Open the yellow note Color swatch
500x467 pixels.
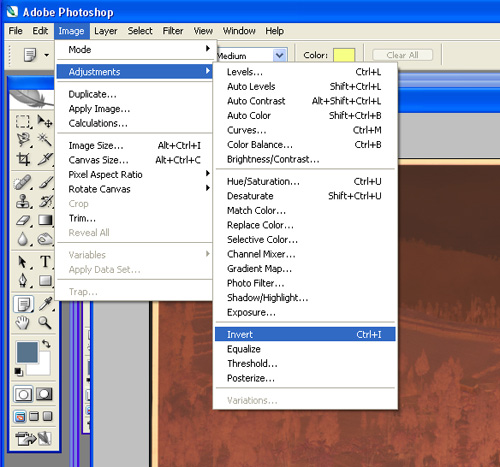pos(344,55)
